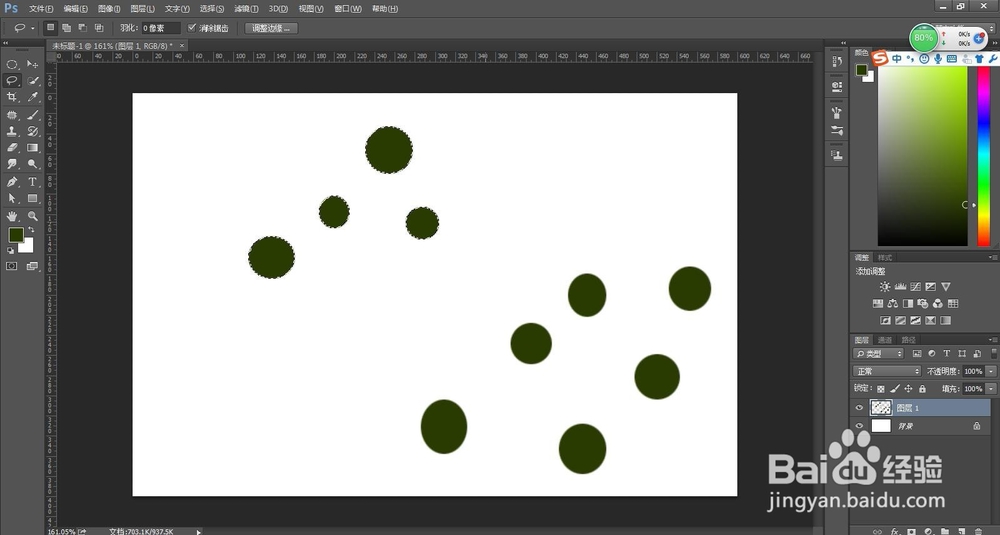Screen dimensions: 1000x535
Task: Select the Clone Stamp tool
Action: click(11, 131)
